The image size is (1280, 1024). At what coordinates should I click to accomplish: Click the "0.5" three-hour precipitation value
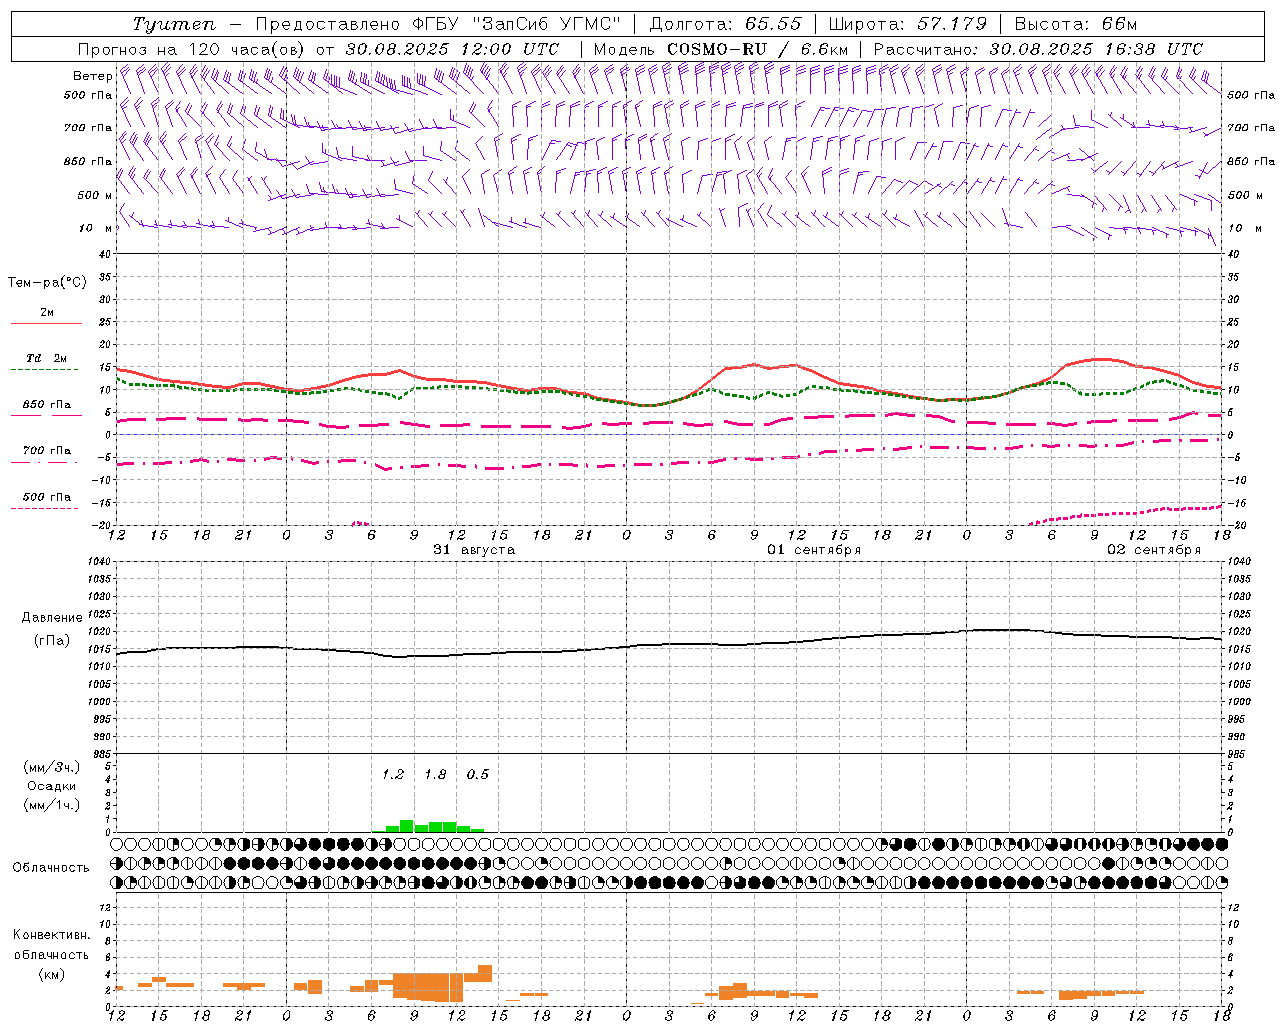click(x=478, y=775)
